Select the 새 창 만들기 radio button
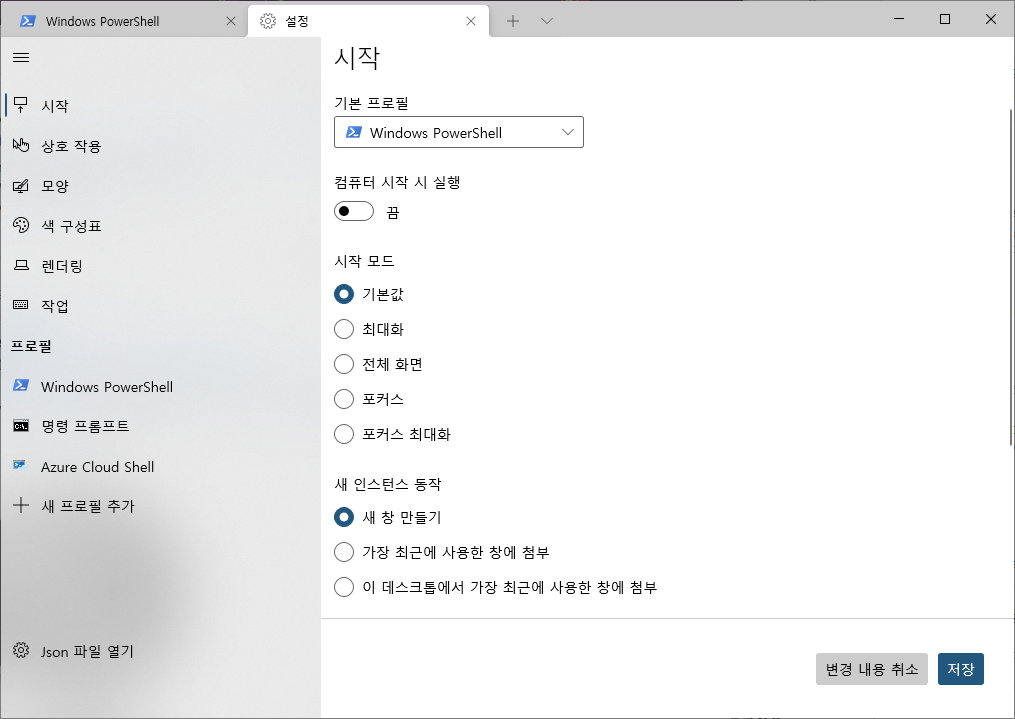The image size is (1015, 719). tap(344, 516)
